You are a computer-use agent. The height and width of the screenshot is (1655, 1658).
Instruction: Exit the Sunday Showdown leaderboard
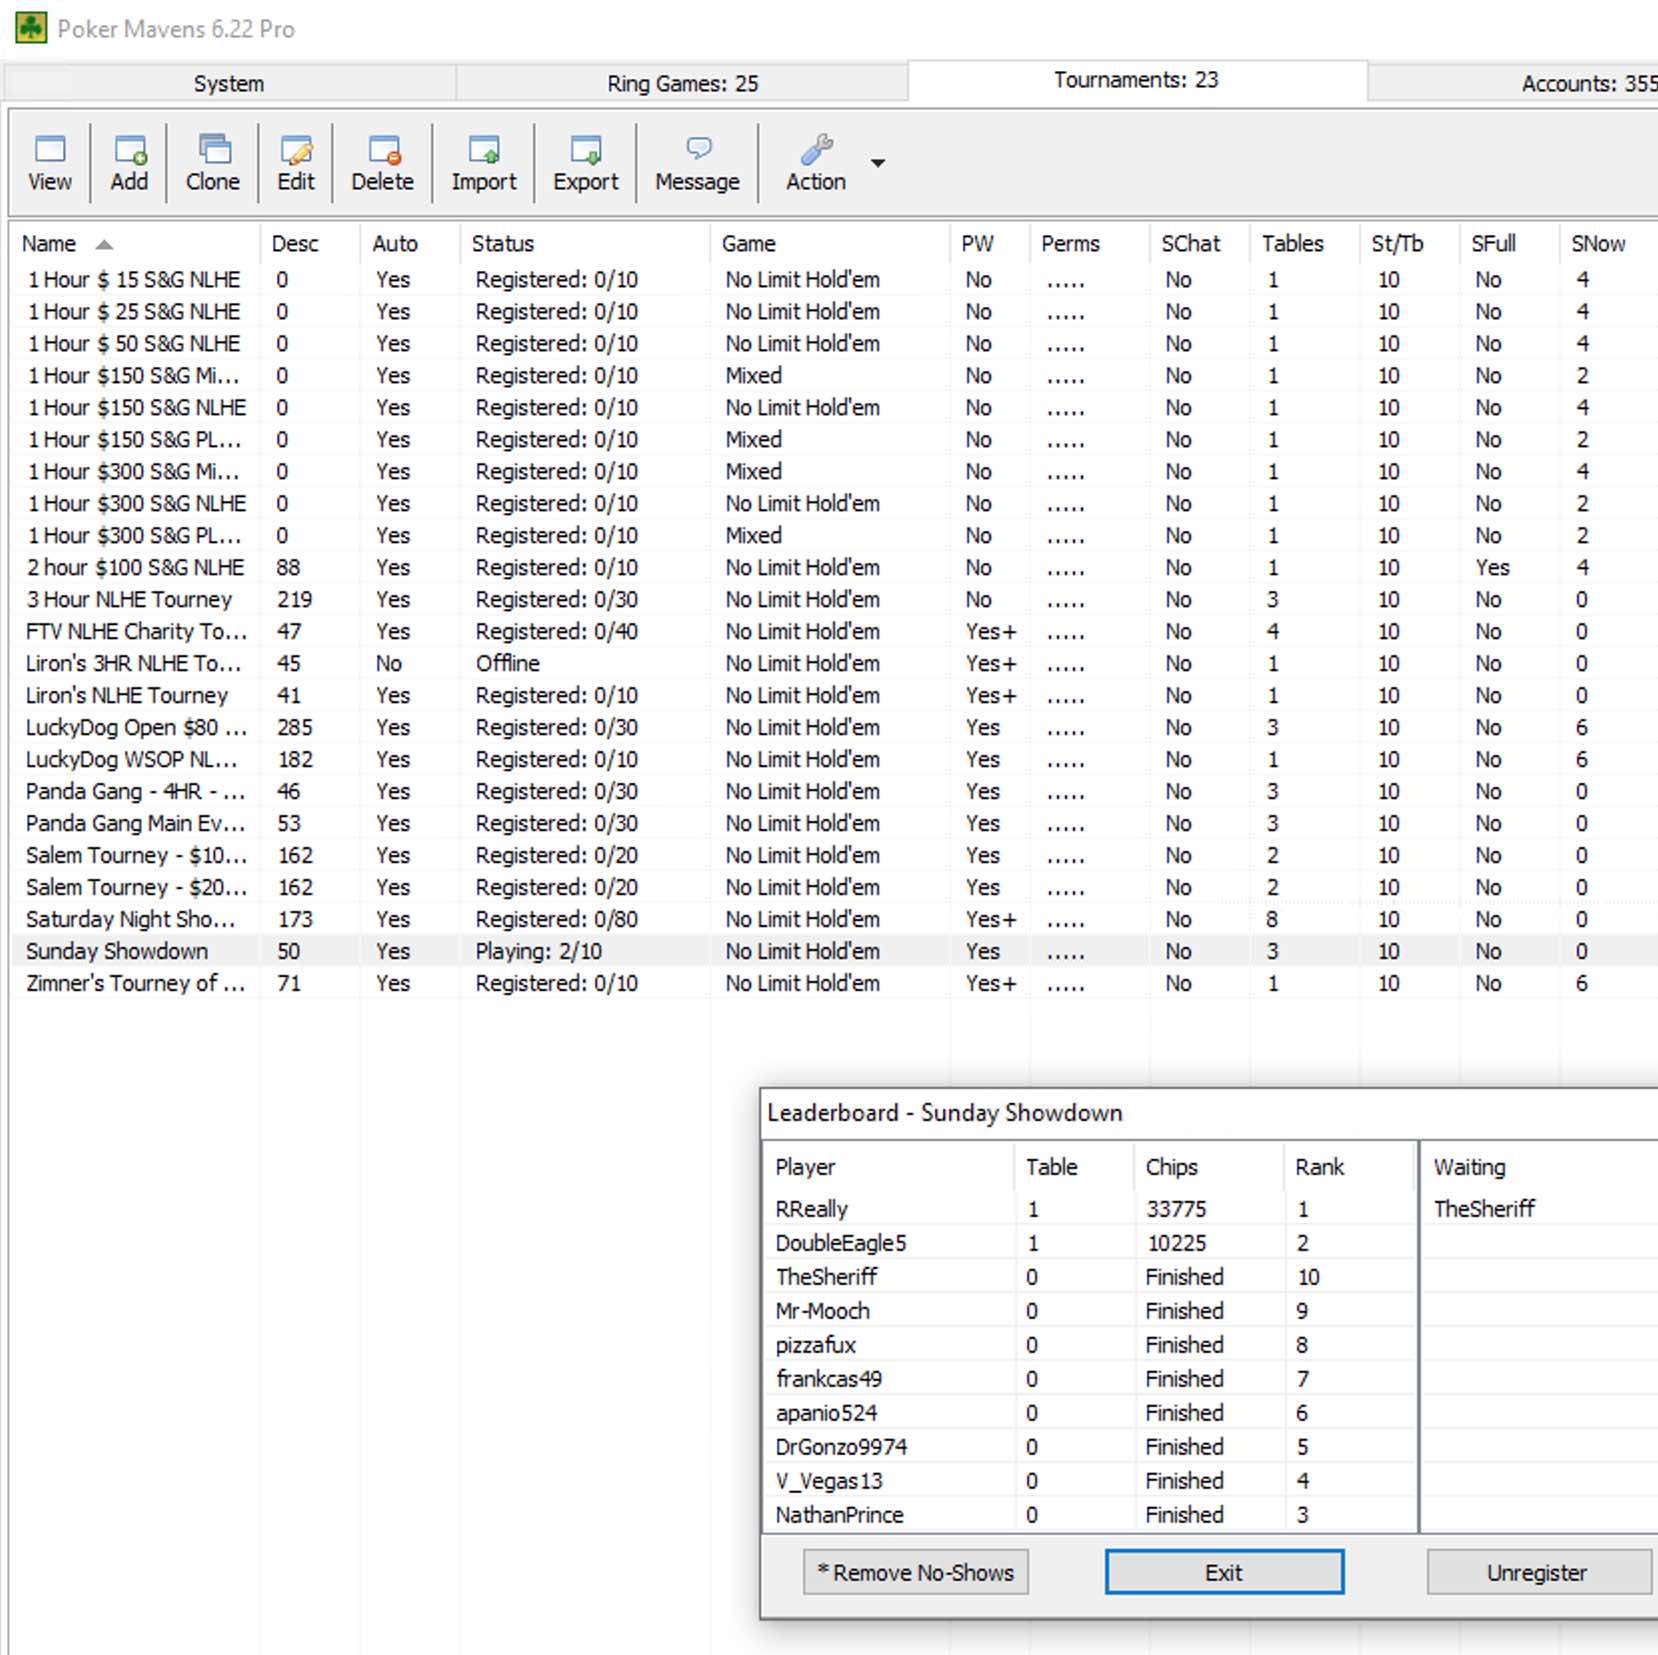[1224, 1571]
